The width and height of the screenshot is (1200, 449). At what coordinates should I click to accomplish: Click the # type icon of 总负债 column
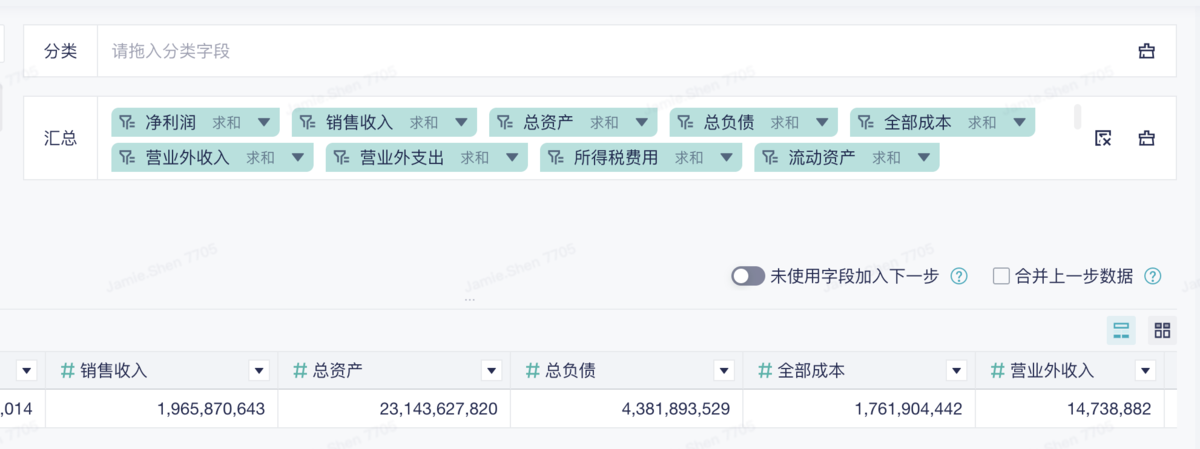point(533,371)
